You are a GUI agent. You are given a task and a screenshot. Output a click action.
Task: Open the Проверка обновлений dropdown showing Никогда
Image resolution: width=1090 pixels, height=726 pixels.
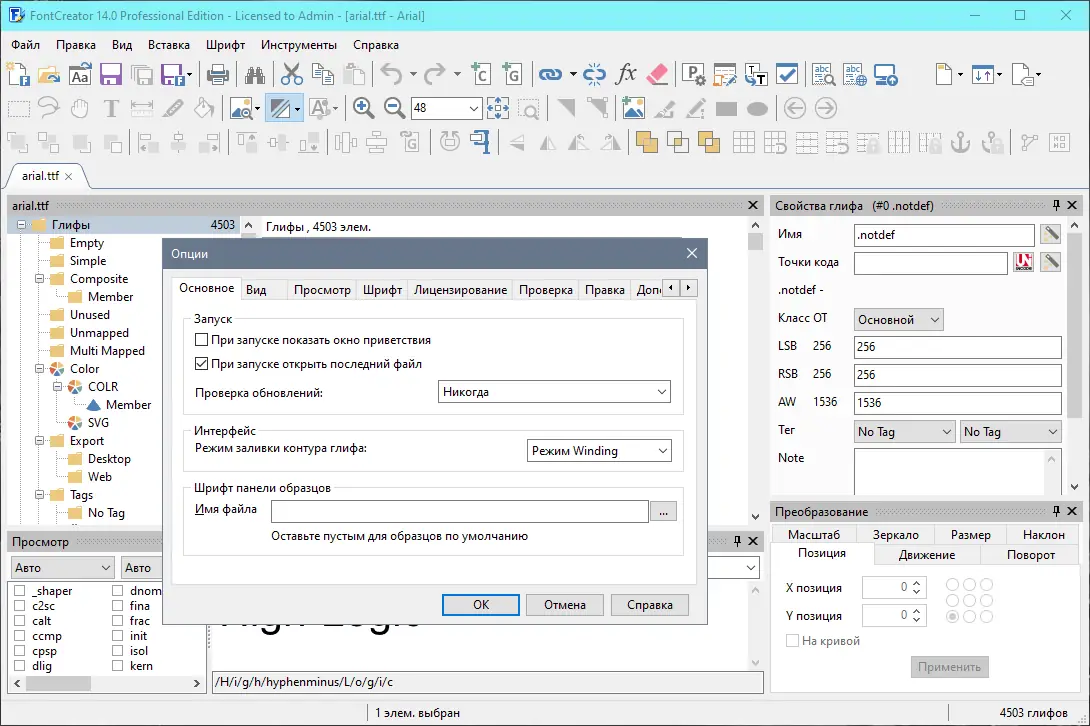(554, 392)
